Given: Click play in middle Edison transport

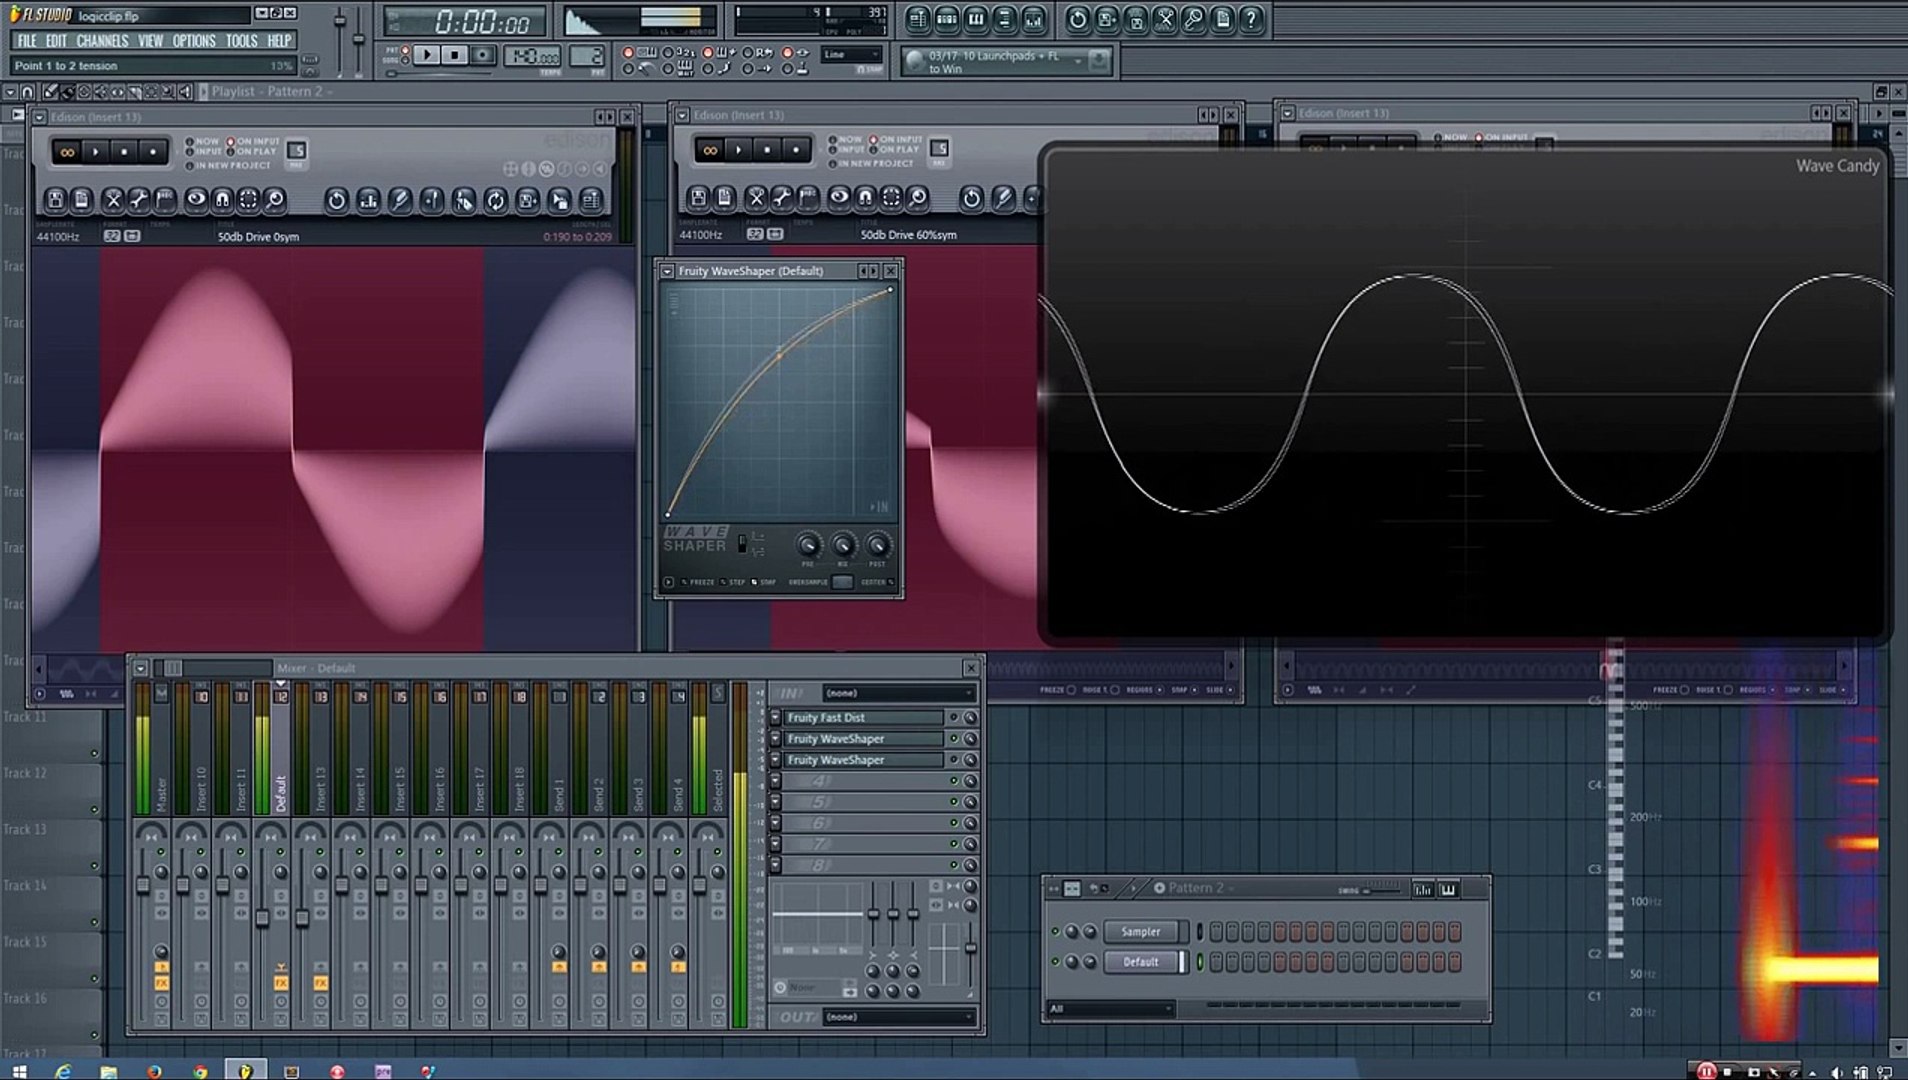Looking at the screenshot, I should 739,150.
